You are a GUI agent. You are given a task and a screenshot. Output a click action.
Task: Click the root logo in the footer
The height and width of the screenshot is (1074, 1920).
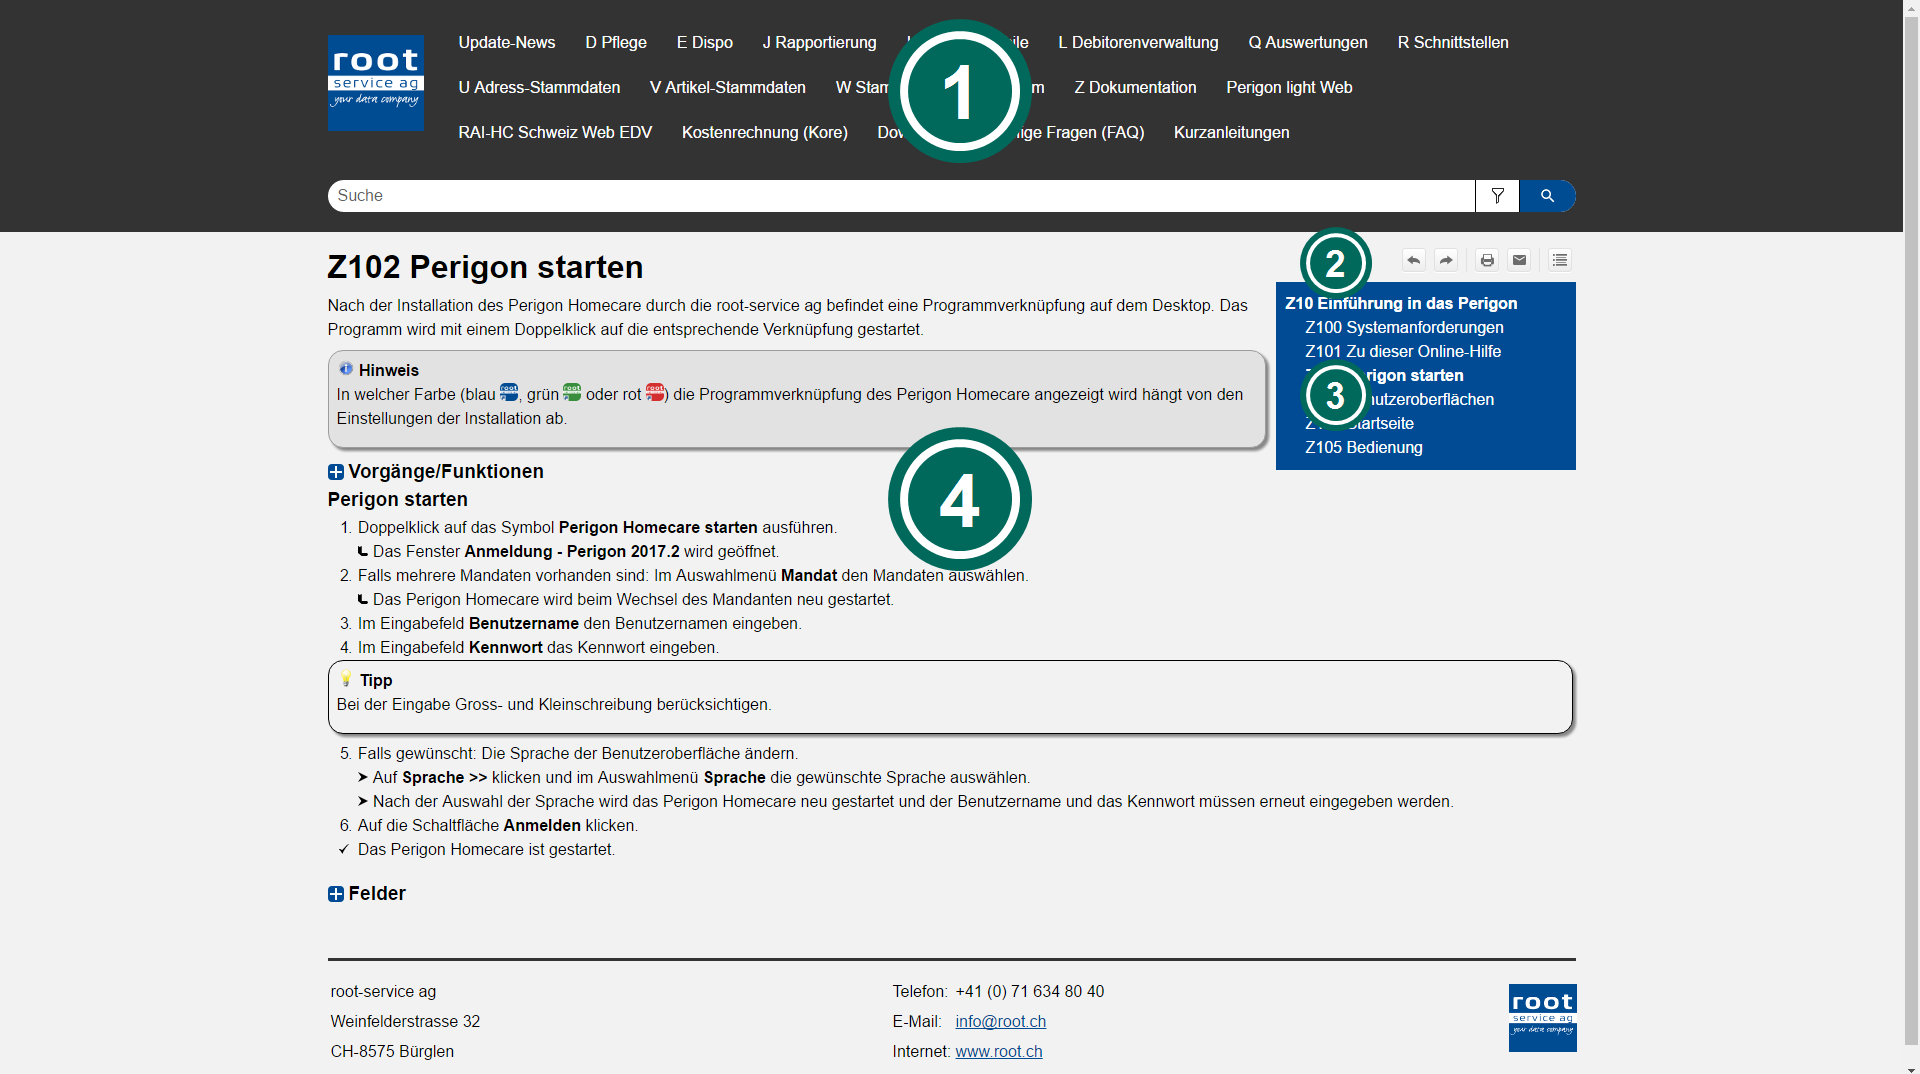point(1542,1018)
